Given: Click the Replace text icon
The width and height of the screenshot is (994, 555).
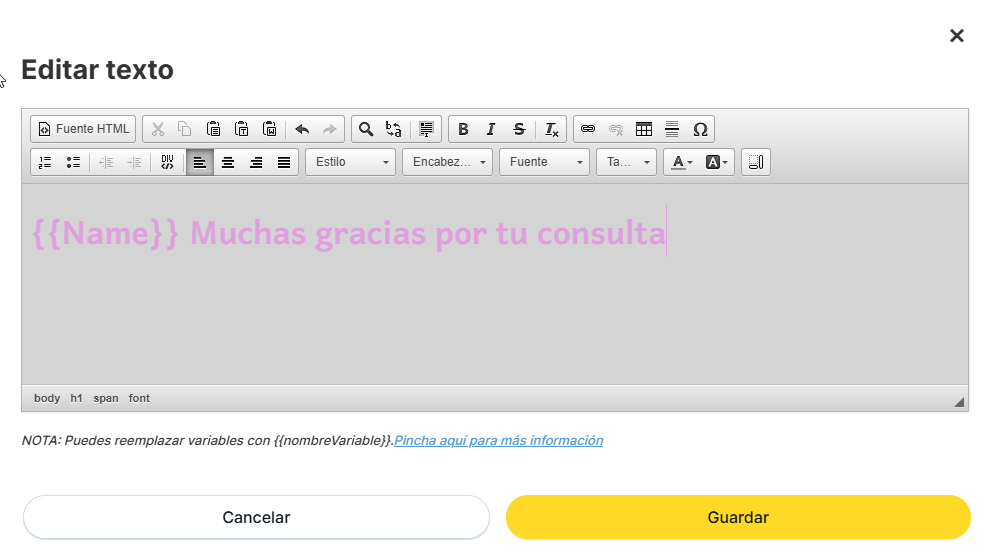Looking at the screenshot, I should click(x=394, y=129).
